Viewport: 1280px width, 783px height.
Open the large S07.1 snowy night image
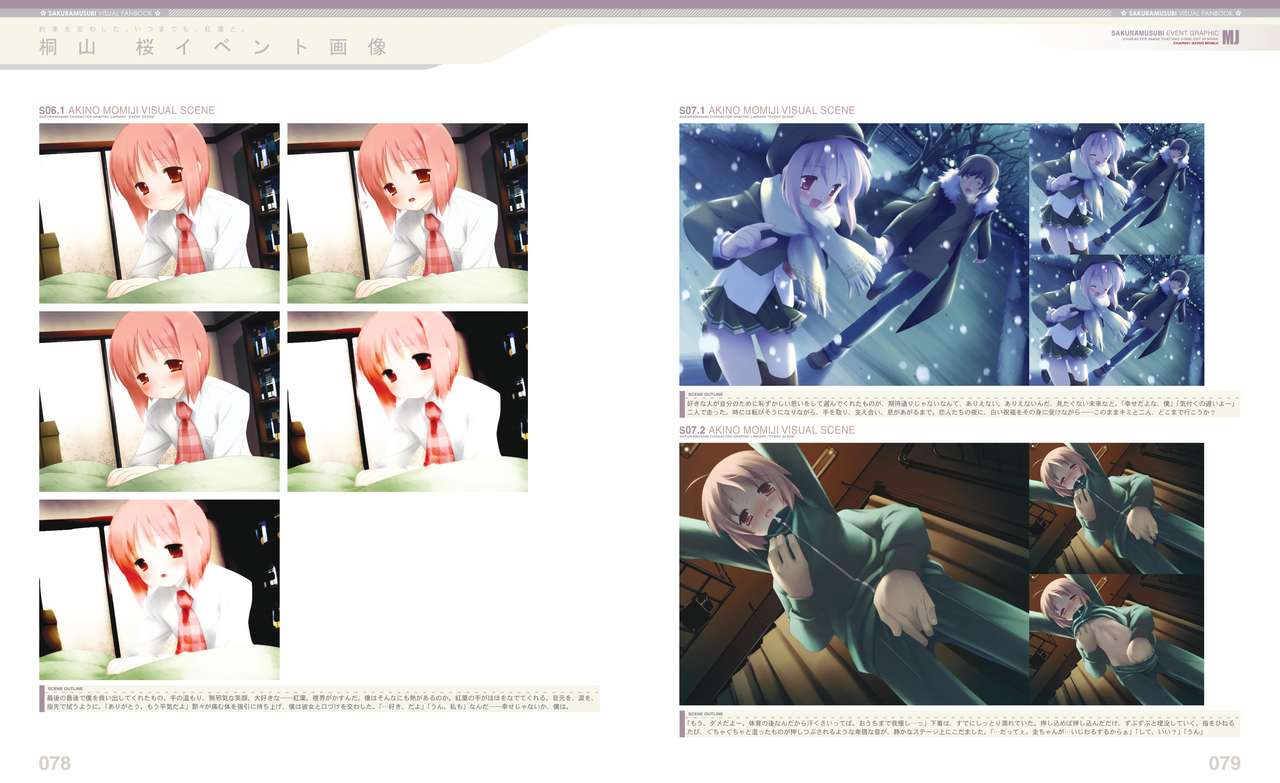pos(853,254)
